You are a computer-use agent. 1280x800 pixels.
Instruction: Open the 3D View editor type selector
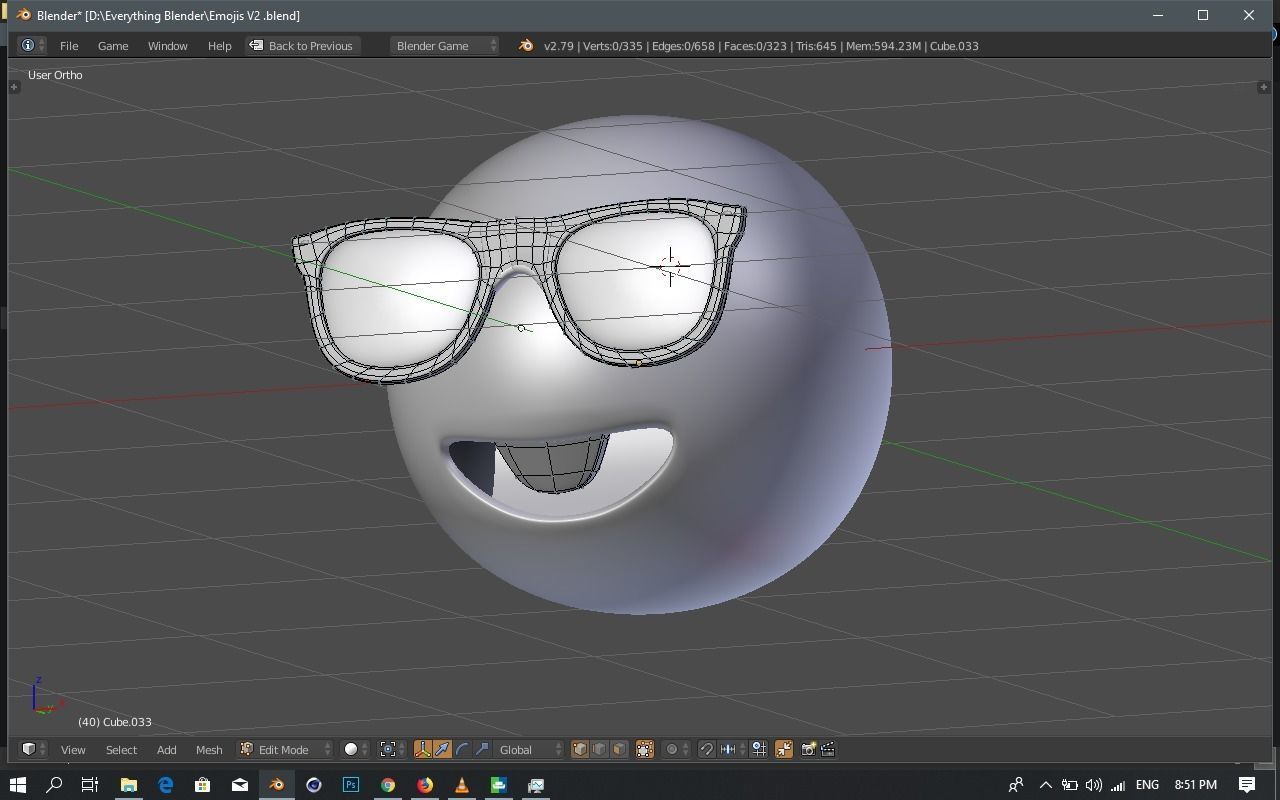point(32,749)
